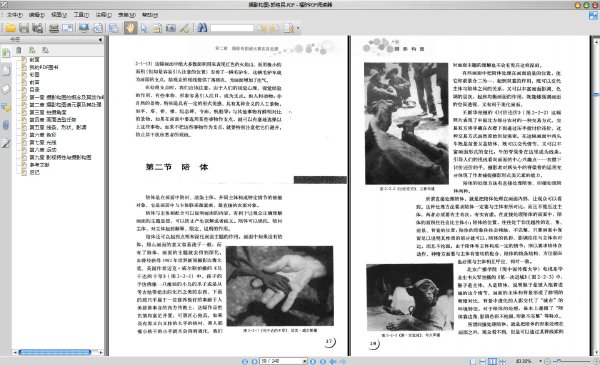
Task: Go to previous page button
Action: tap(254, 361)
